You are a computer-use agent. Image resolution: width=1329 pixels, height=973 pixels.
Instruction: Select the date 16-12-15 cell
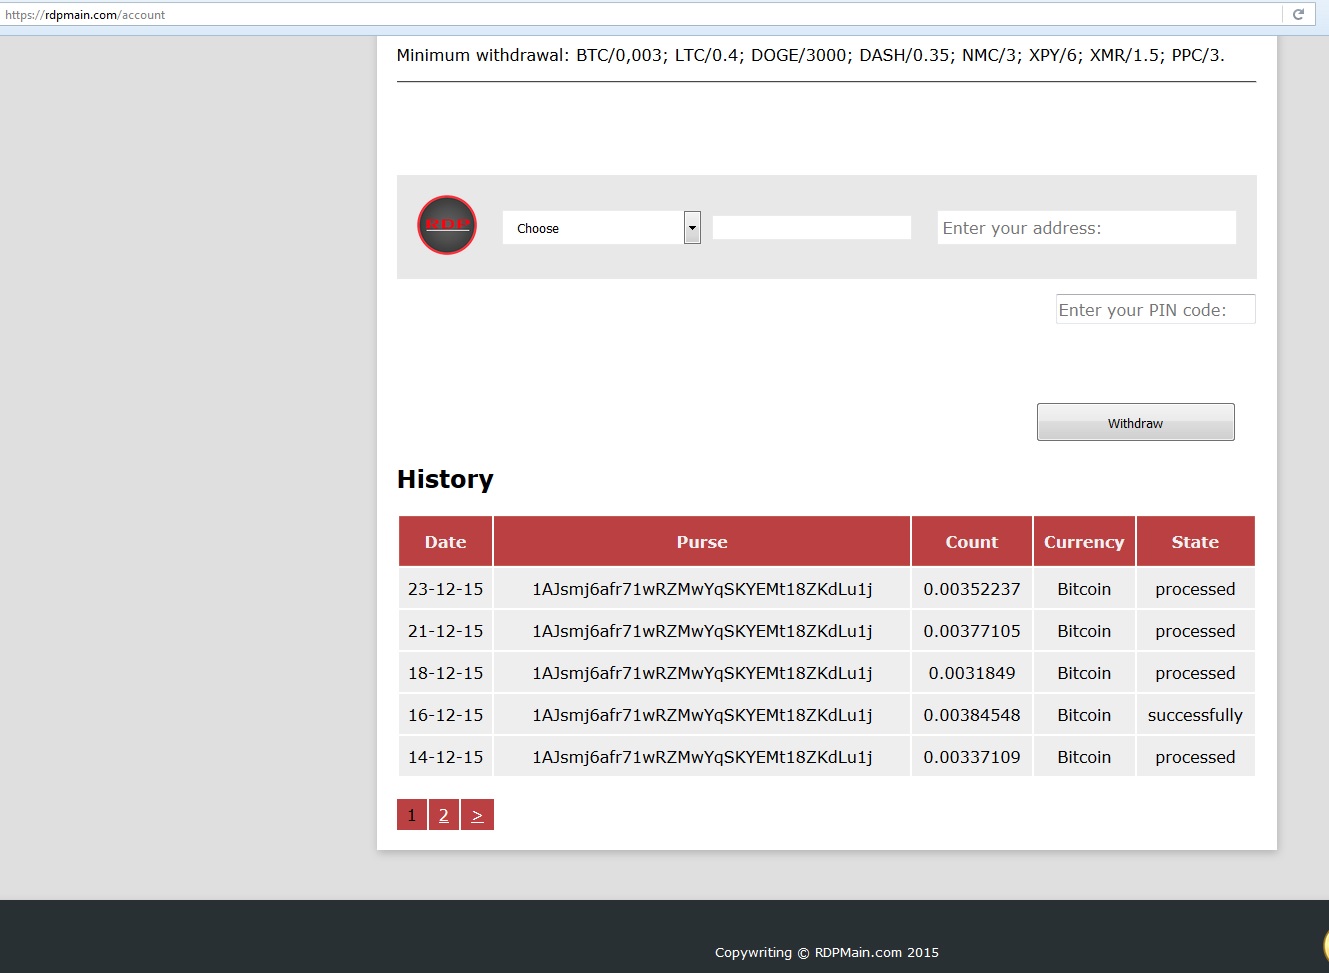click(445, 715)
